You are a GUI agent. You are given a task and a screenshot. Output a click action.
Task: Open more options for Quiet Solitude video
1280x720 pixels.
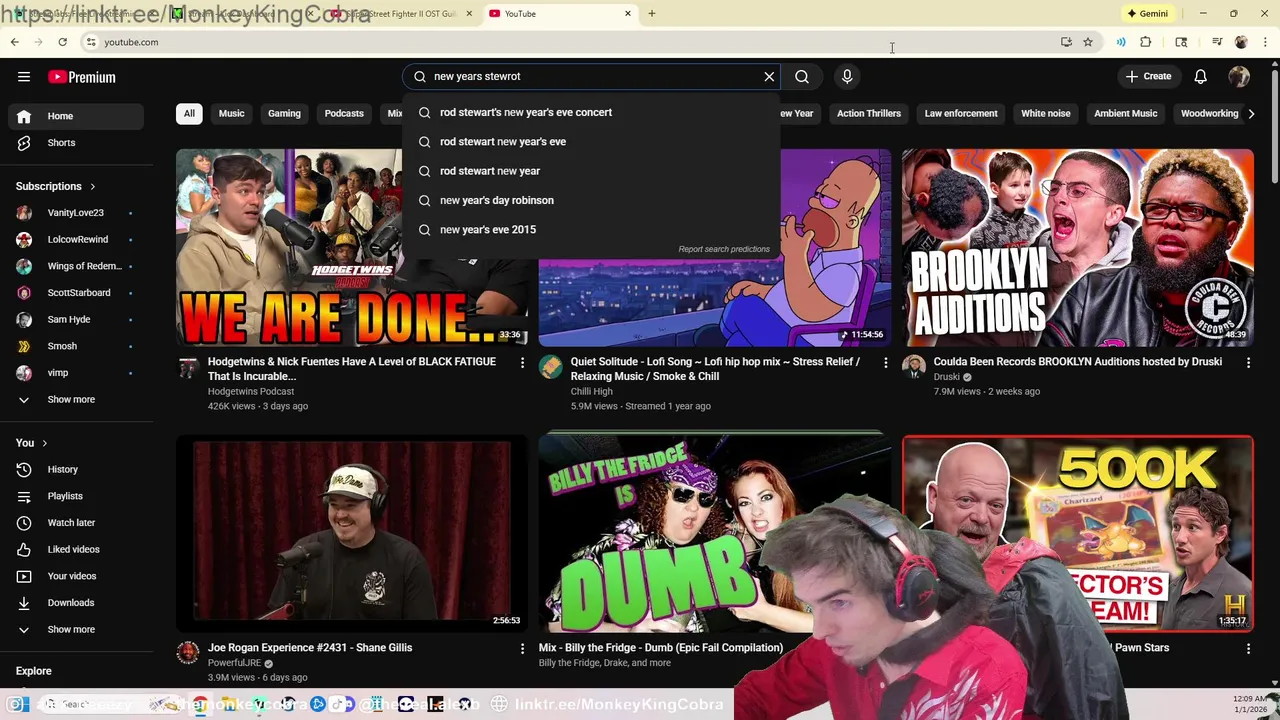(885, 362)
